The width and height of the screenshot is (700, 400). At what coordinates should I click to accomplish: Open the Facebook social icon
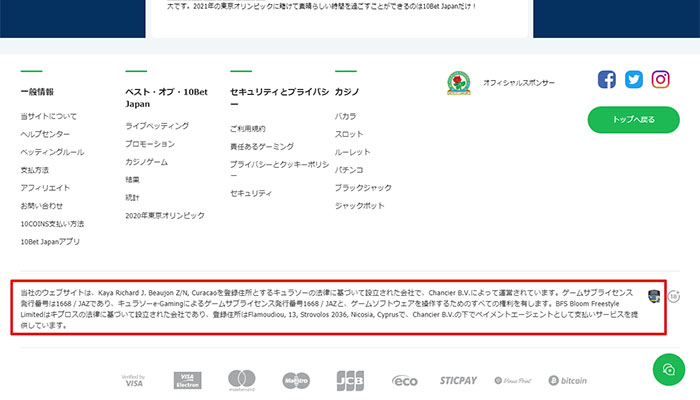click(607, 79)
